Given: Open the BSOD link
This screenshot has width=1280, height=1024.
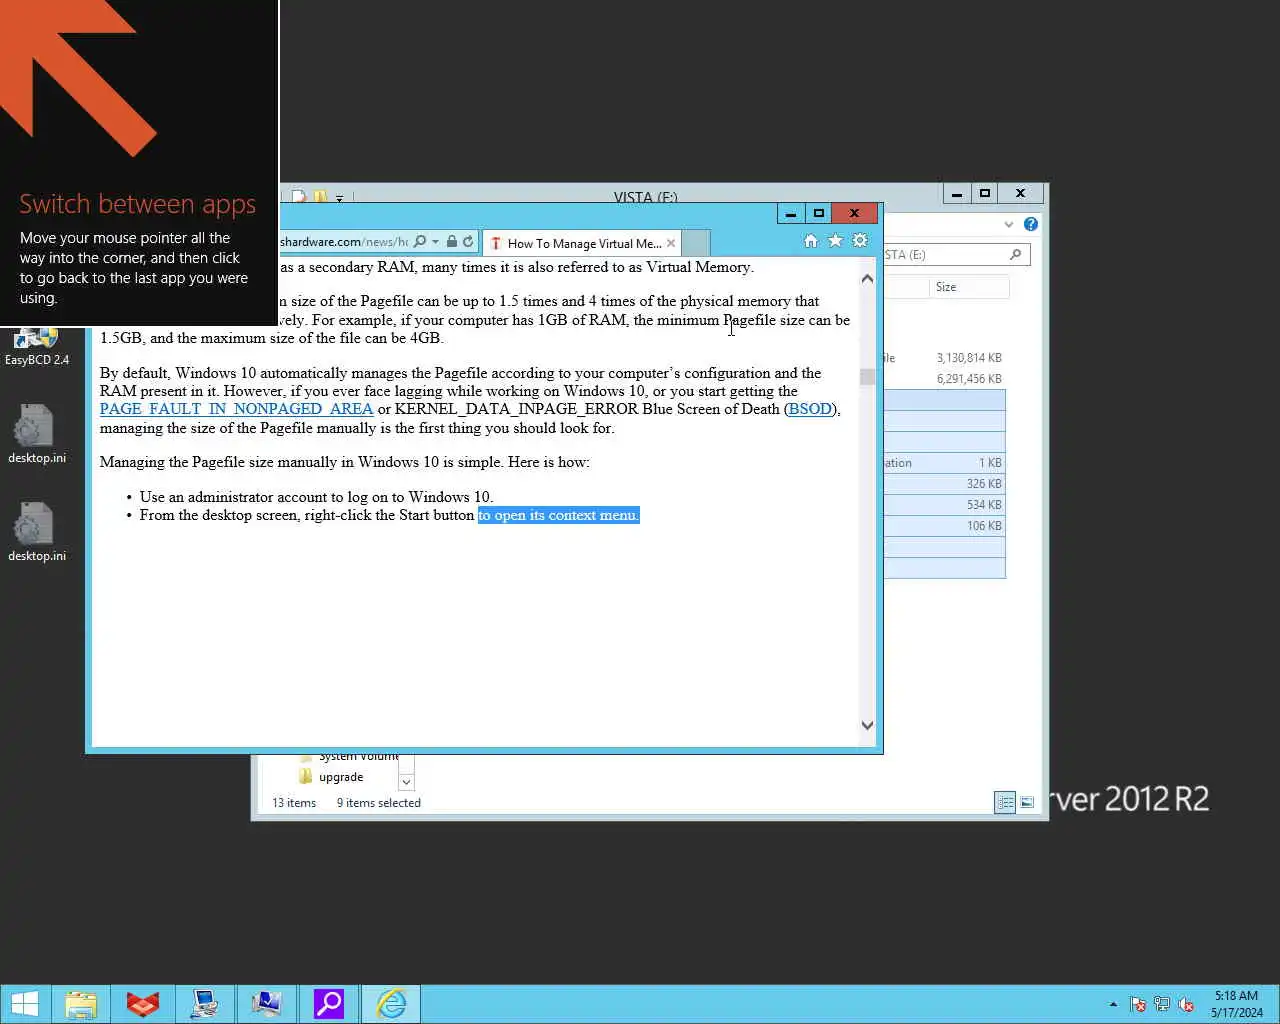Looking at the screenshot, I should (810, 409).
